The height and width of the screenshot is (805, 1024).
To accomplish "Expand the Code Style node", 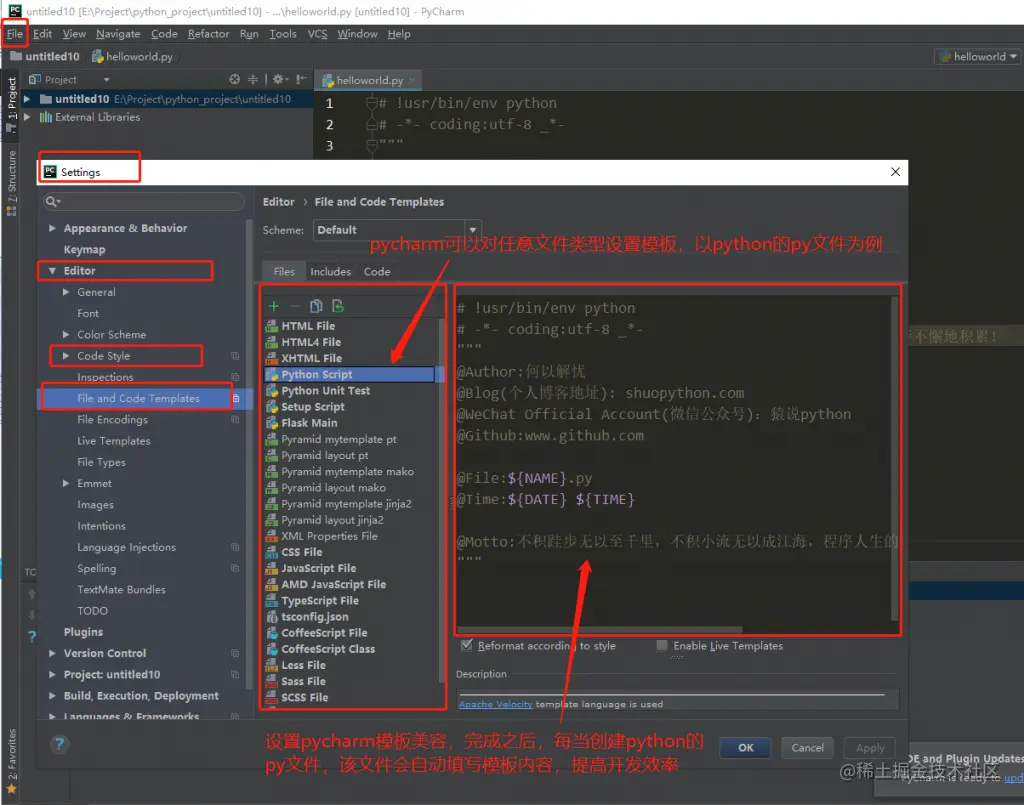I will coord(66,356).
